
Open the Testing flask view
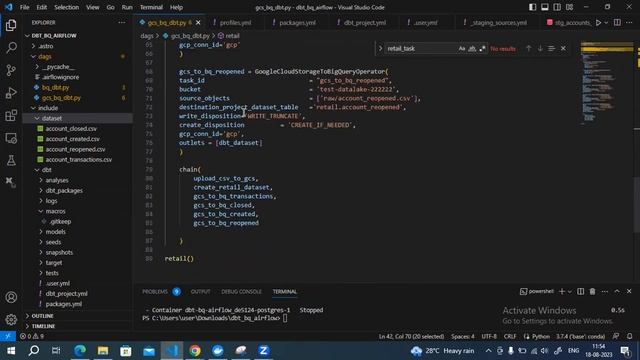11,160
